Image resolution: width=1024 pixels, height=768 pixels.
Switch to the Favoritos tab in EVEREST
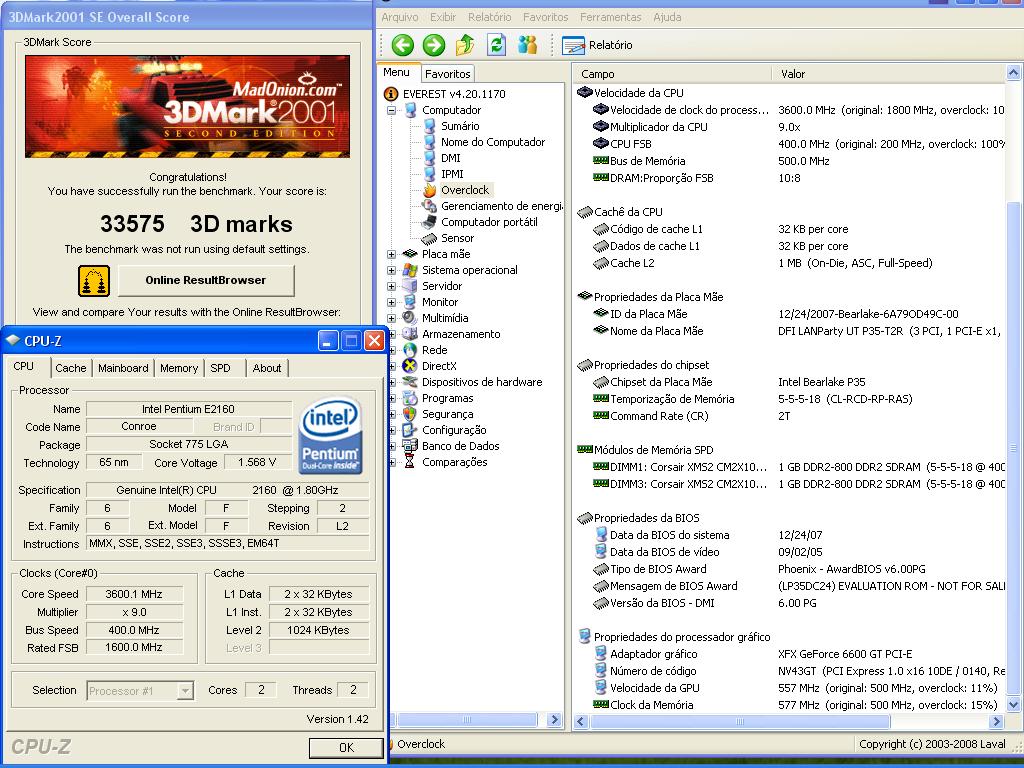point(447,74)
